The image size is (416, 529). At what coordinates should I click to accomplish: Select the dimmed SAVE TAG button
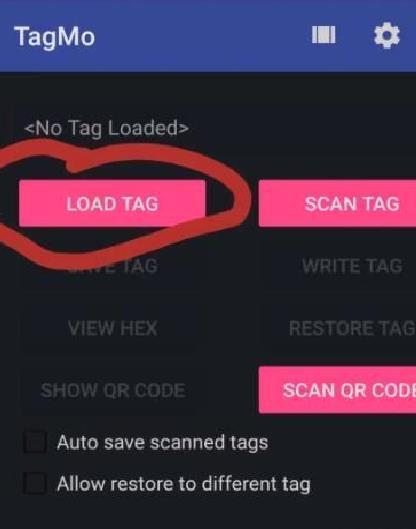(112, 266)
